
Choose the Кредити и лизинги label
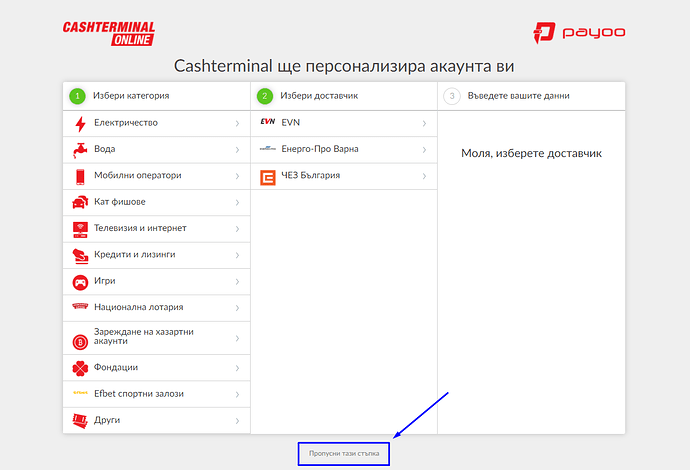tap(135, 255)
